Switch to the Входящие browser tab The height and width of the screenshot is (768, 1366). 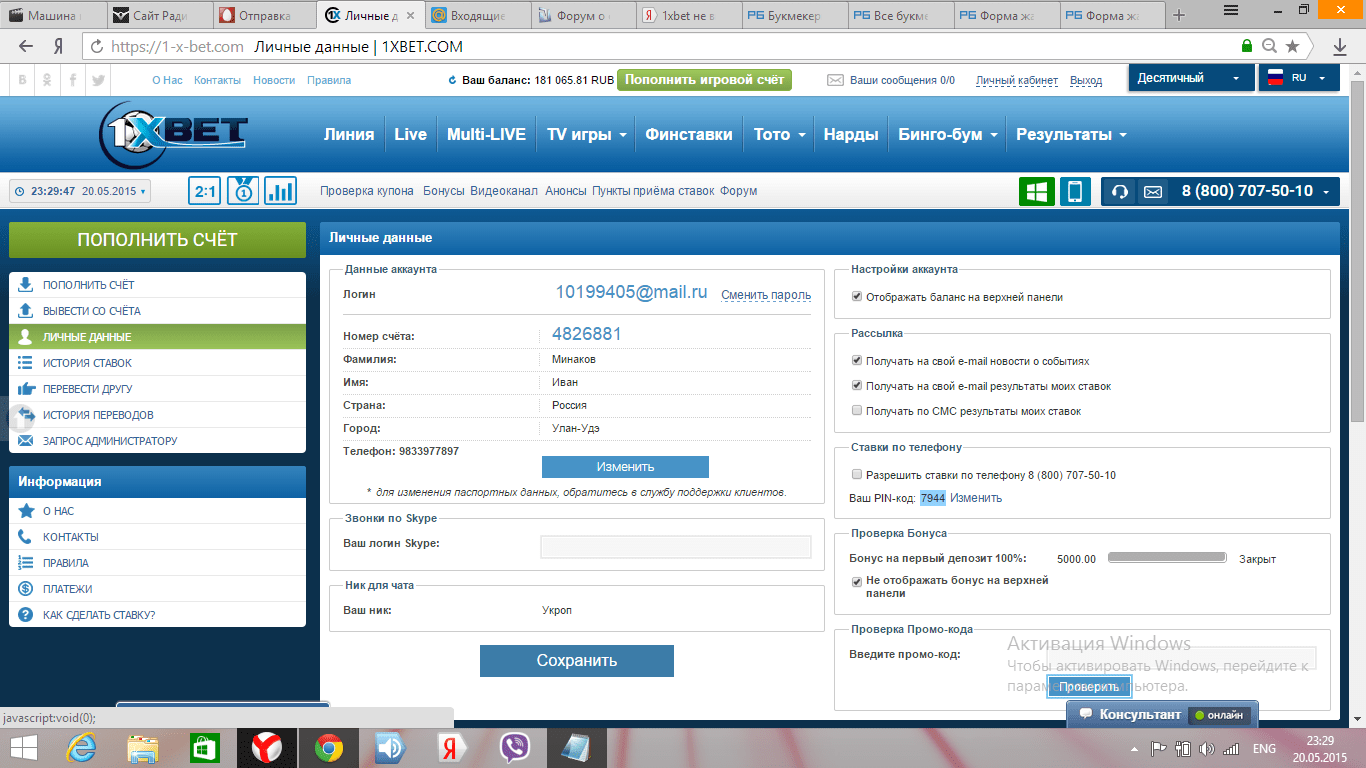tap(476, 15)
